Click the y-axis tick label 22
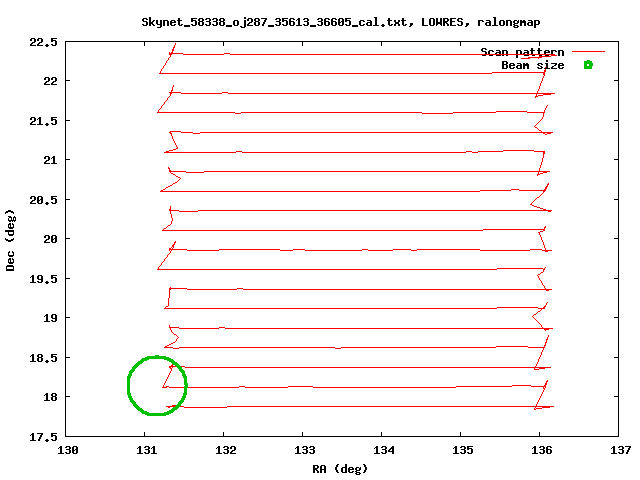This screenshot has width=640, height=480. (51, 81)
